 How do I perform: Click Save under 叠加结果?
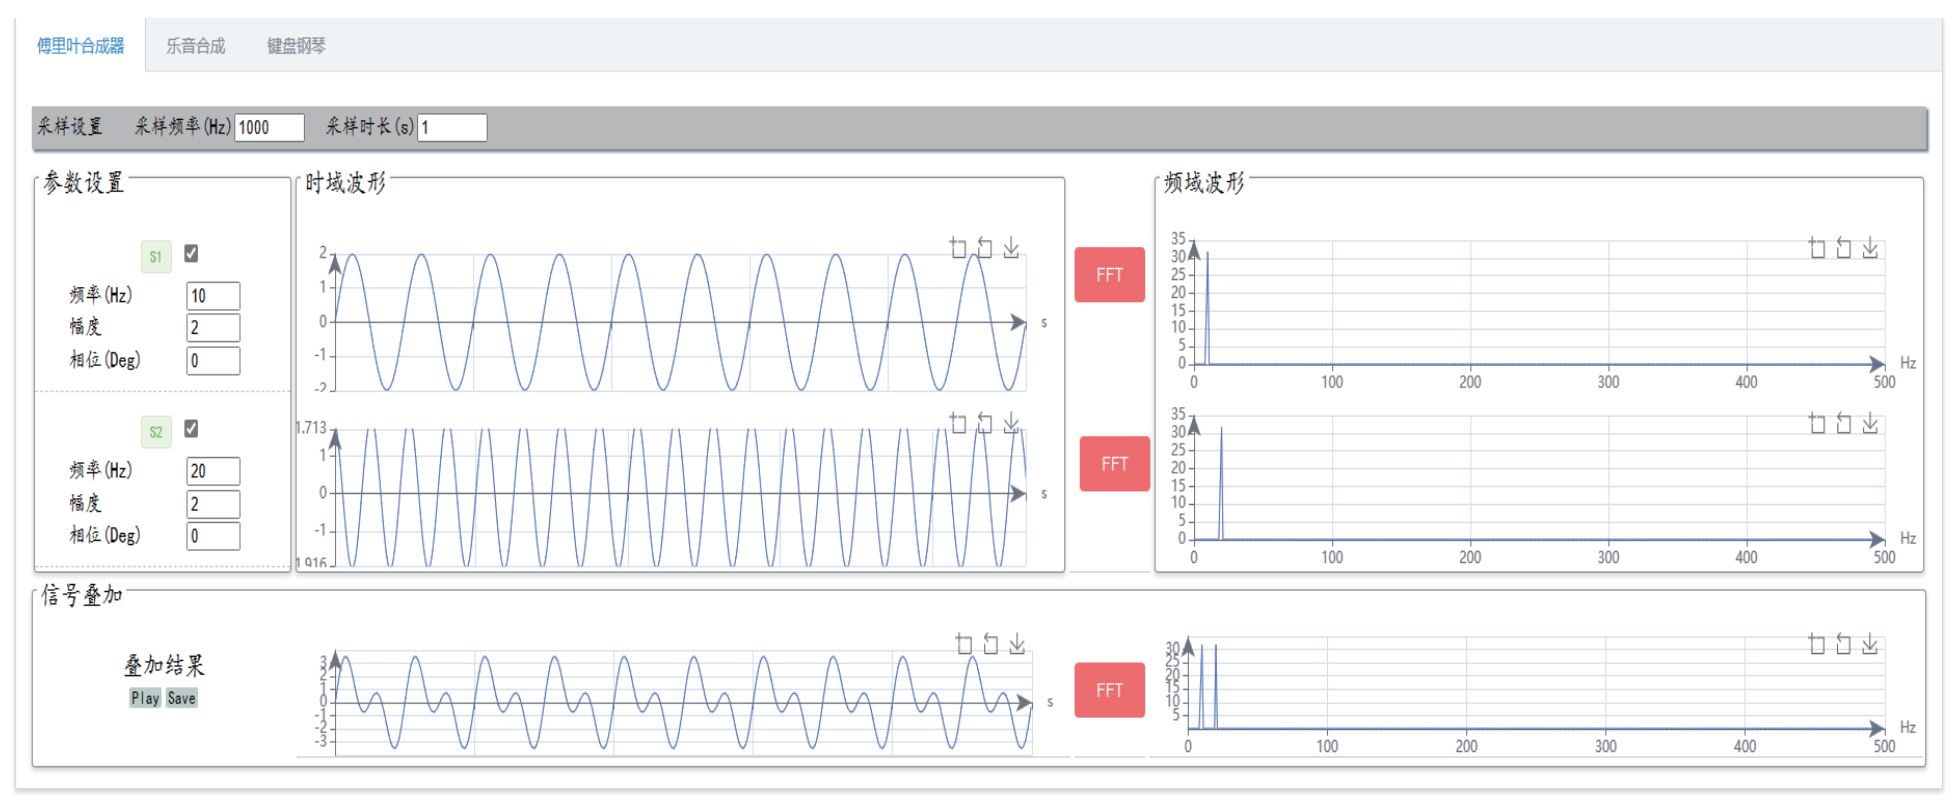coord(181,698)
